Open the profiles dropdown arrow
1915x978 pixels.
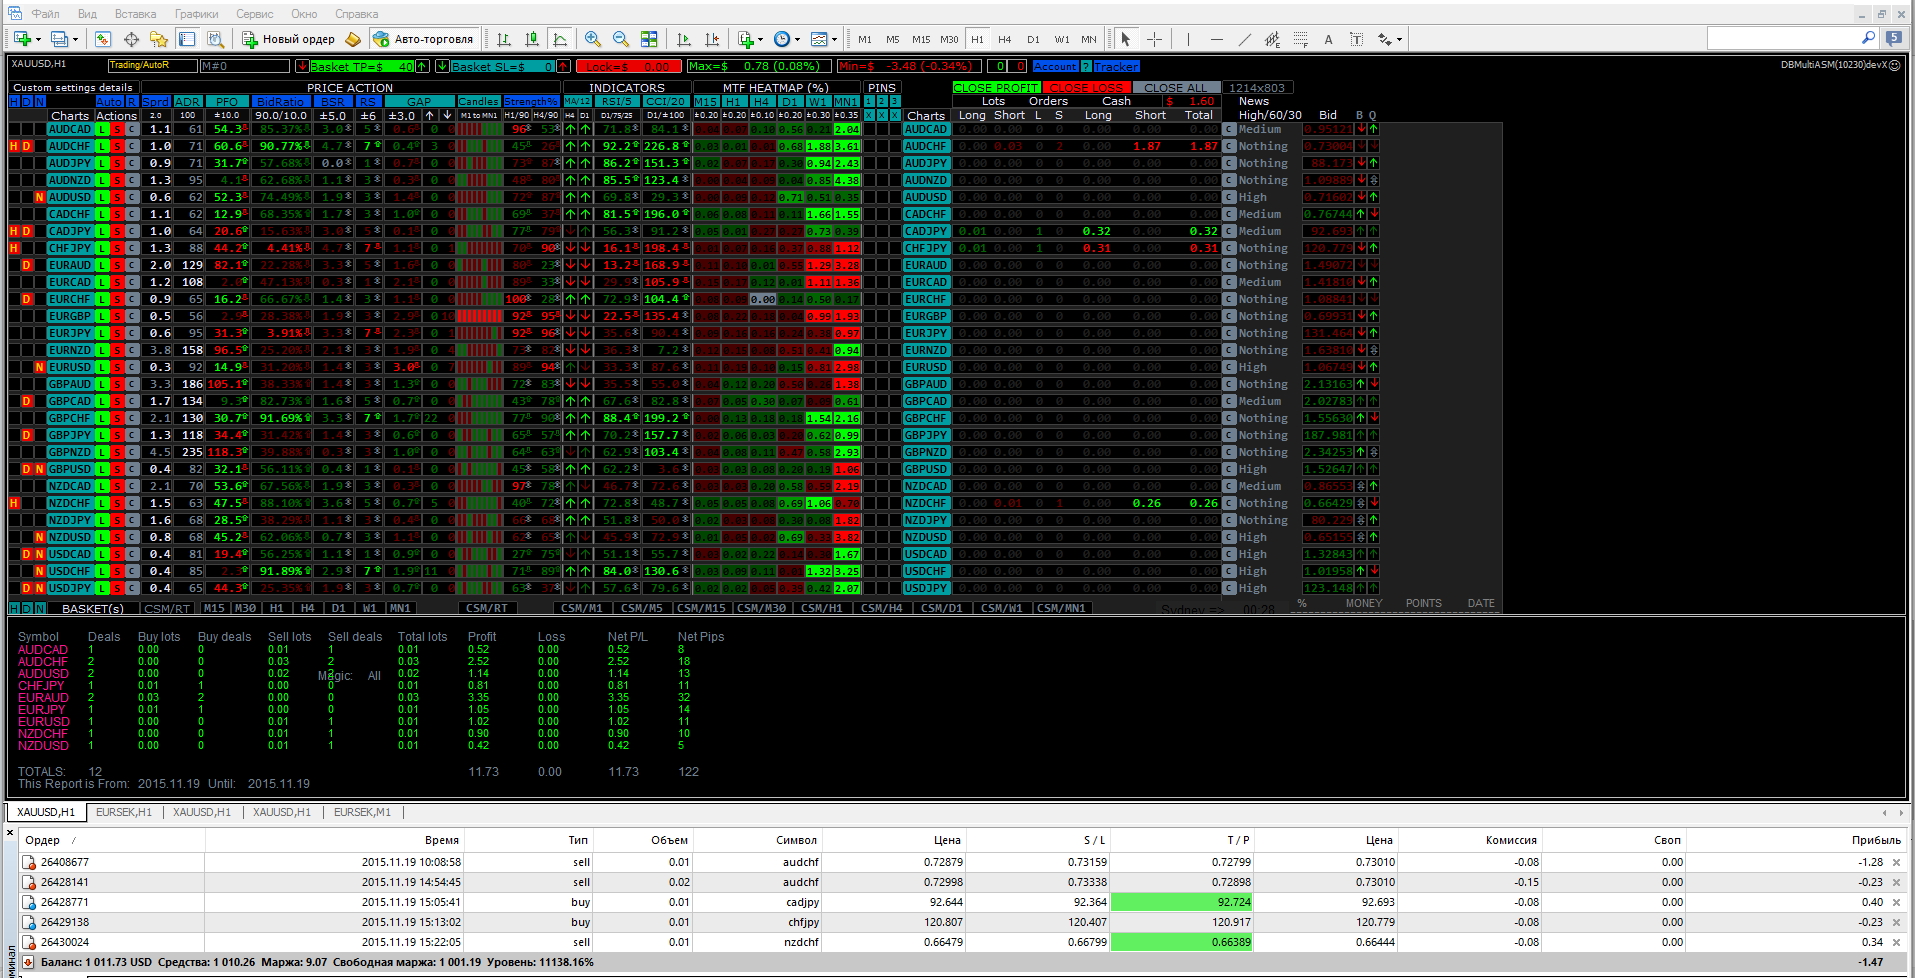[75, 40]
